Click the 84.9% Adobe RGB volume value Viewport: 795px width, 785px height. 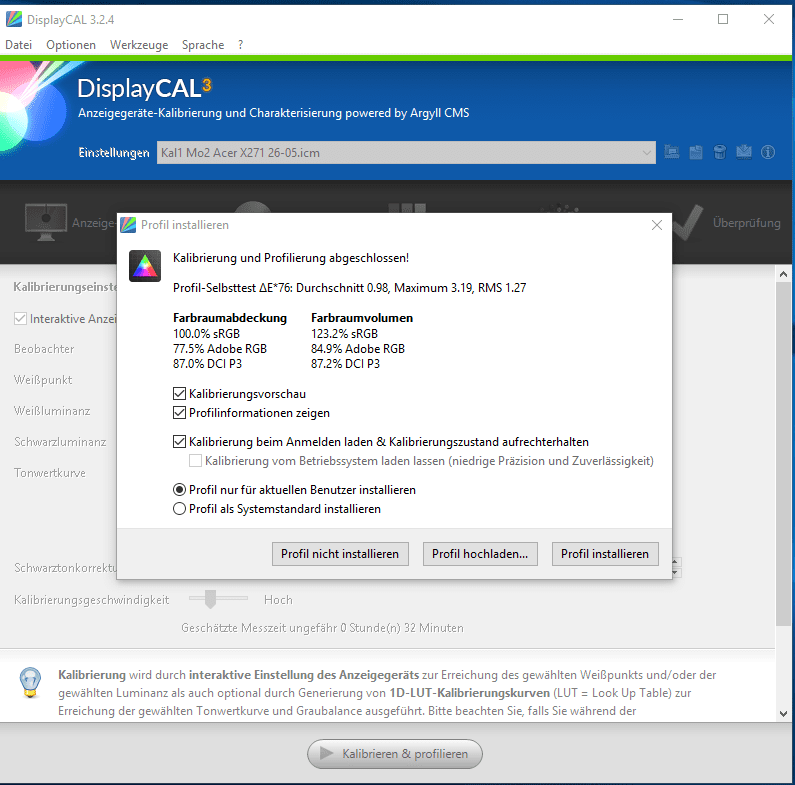coord(357,348)
